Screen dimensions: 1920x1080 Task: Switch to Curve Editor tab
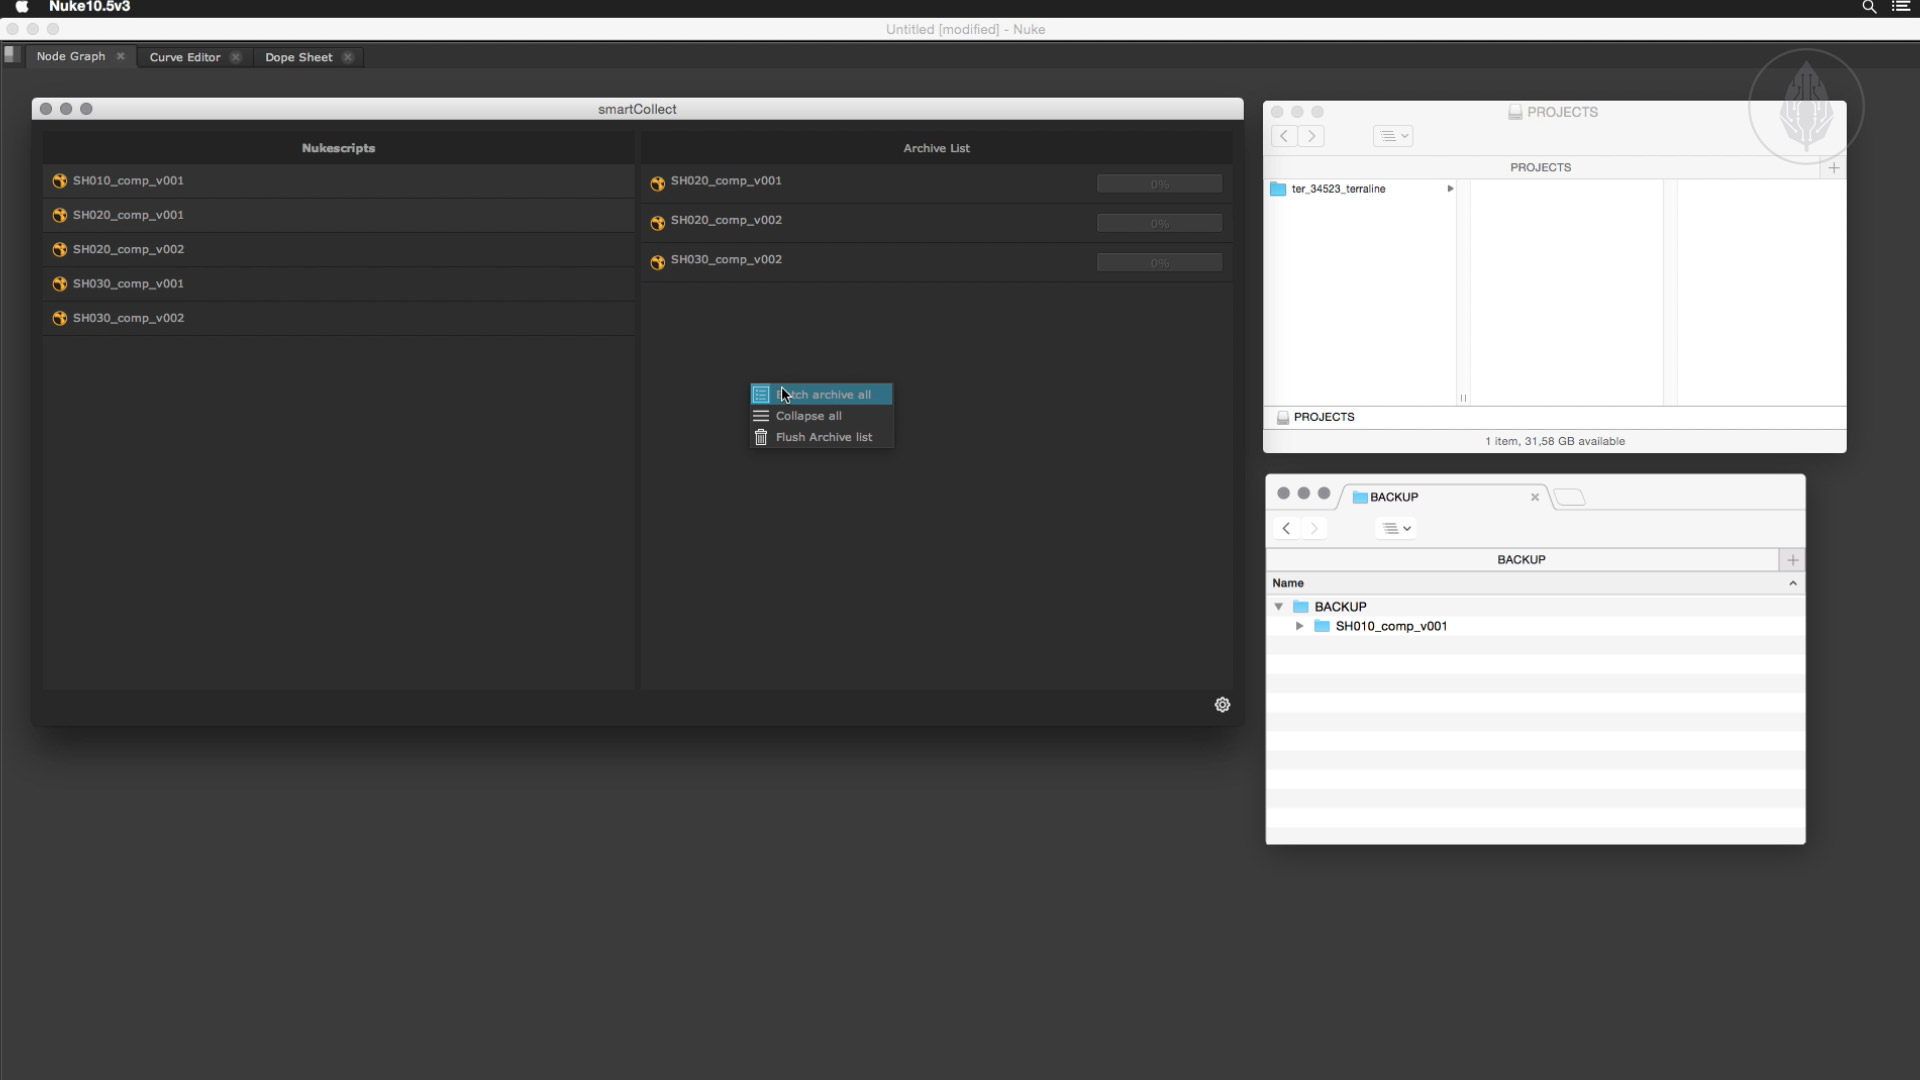tap(185, 57)
